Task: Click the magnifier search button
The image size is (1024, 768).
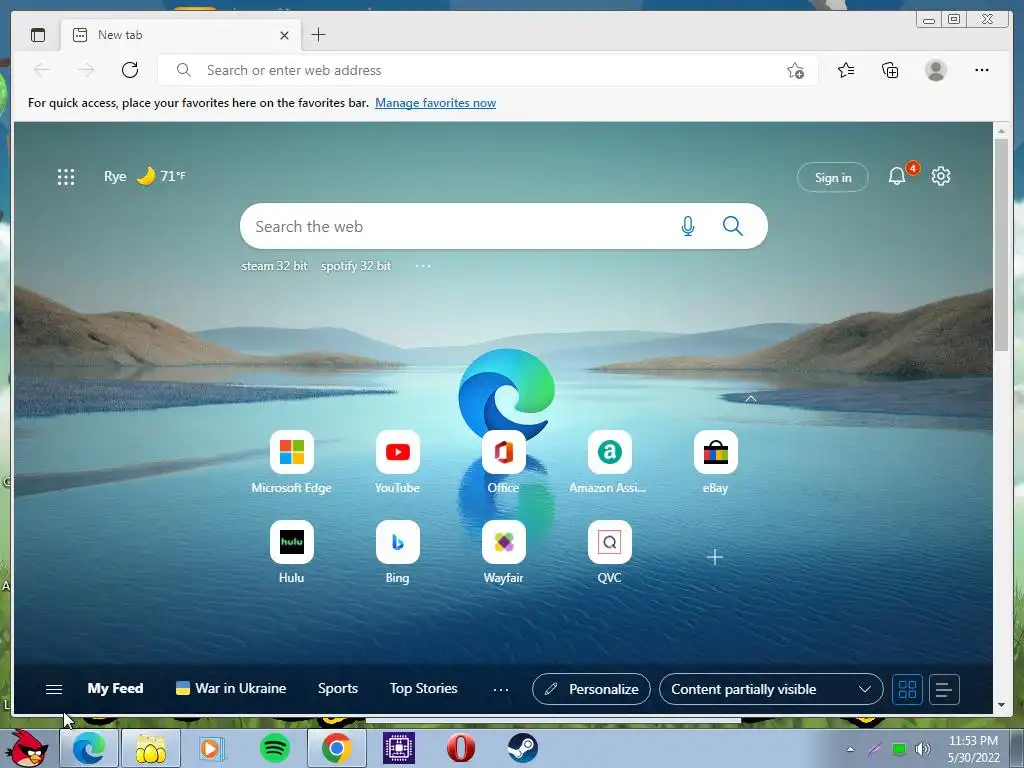Action: [733, 227]
